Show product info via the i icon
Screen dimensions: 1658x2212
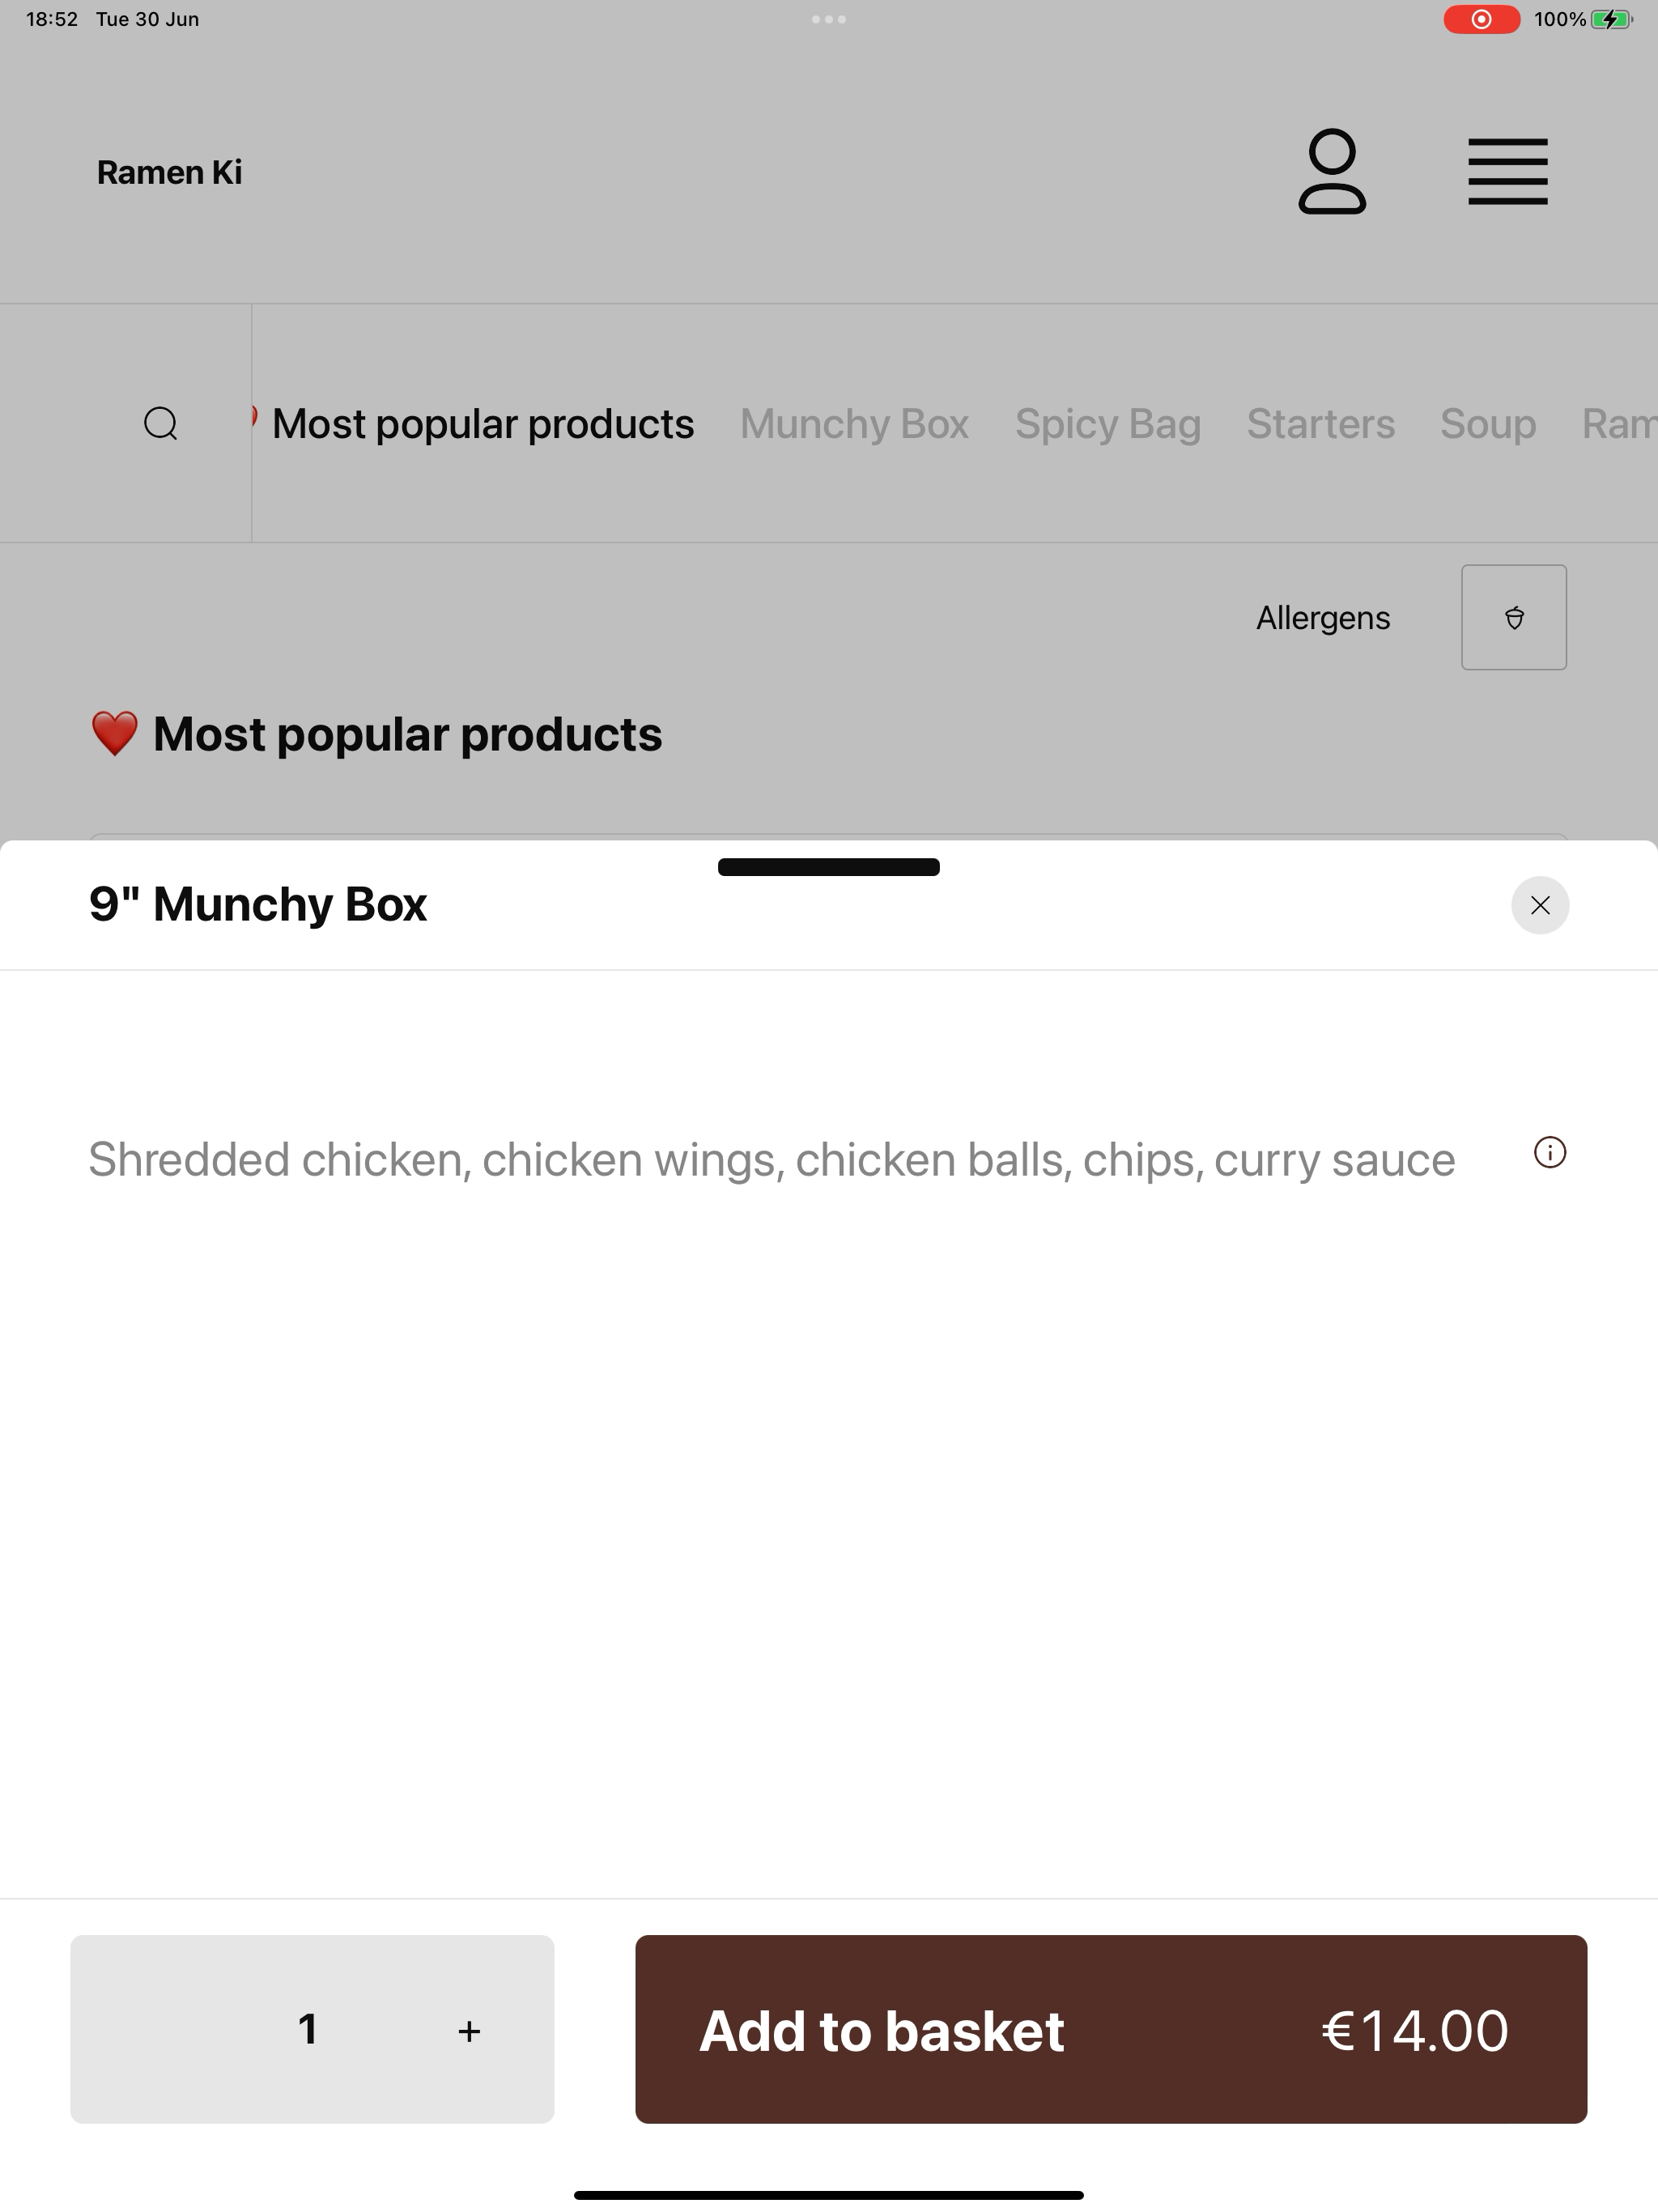coord(1550,1153)
